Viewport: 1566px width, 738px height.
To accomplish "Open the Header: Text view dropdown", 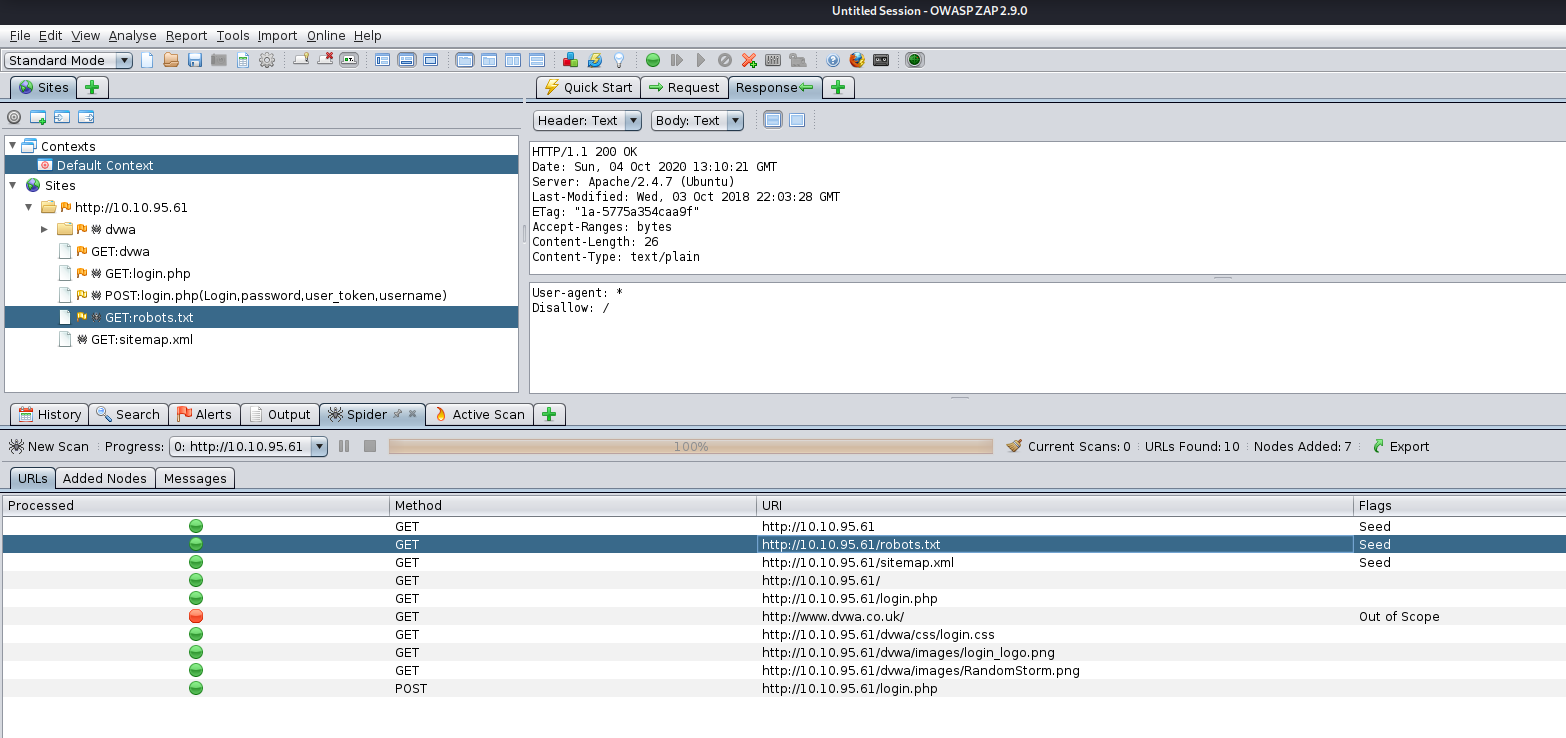I will (x=587, y=120).
